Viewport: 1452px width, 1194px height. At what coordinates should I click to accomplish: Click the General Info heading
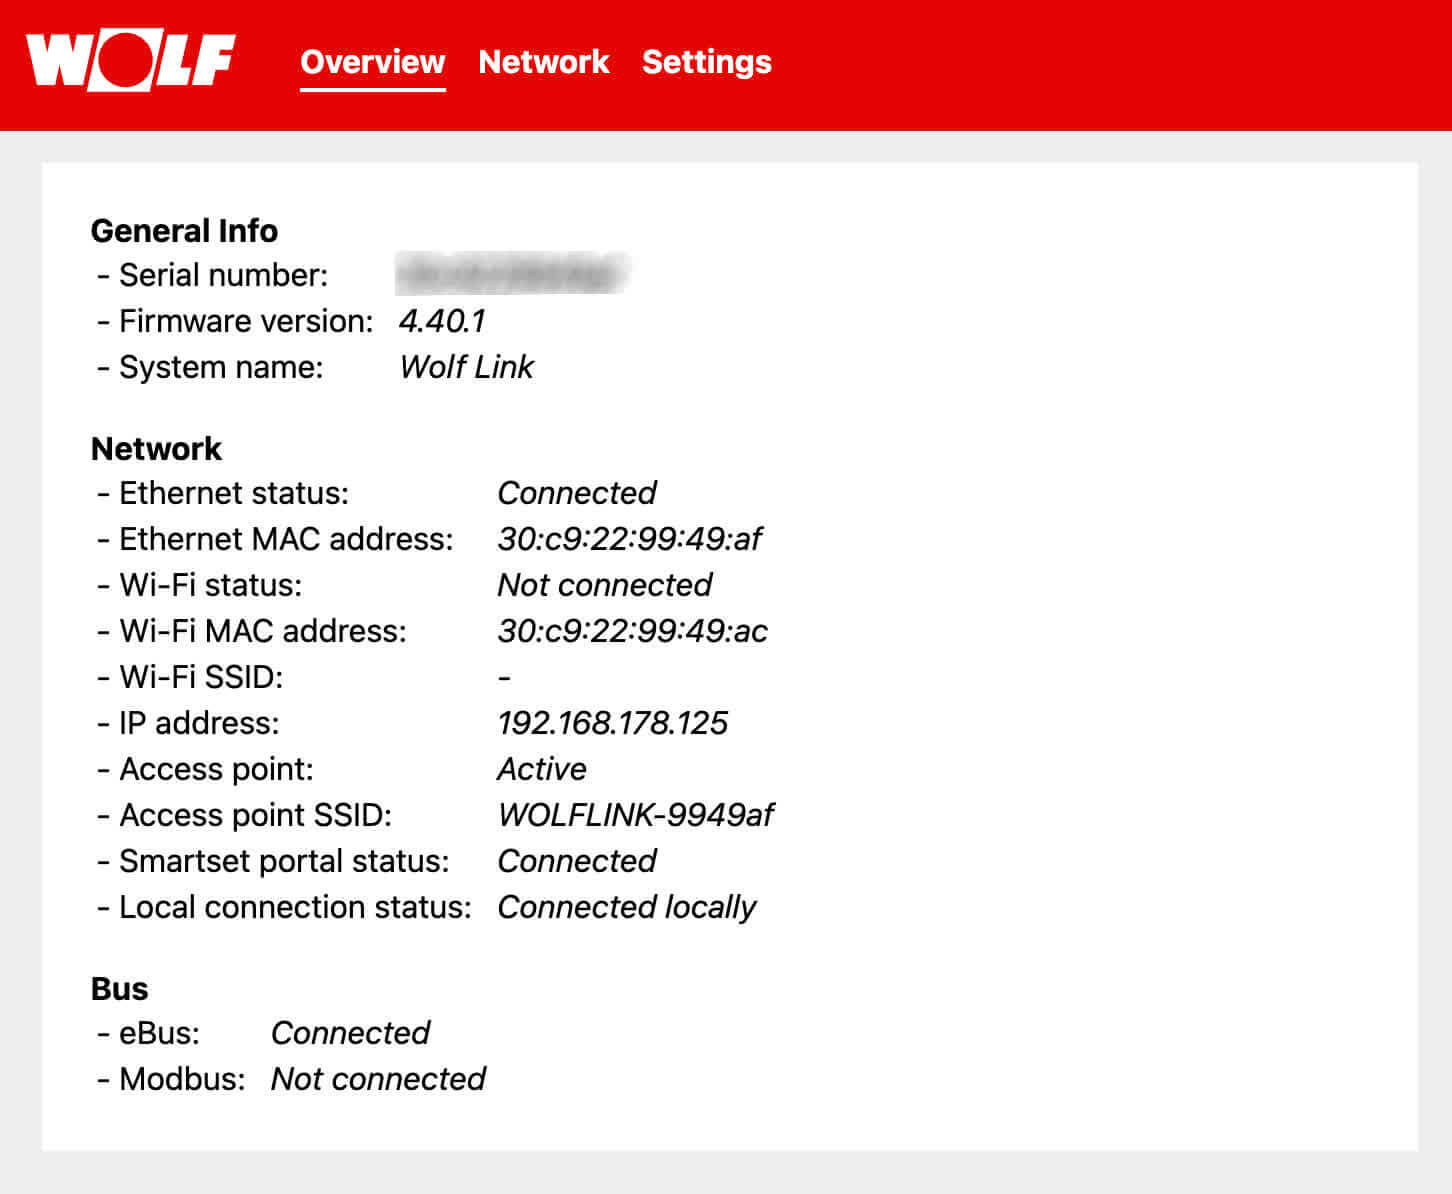pos(184,231)
